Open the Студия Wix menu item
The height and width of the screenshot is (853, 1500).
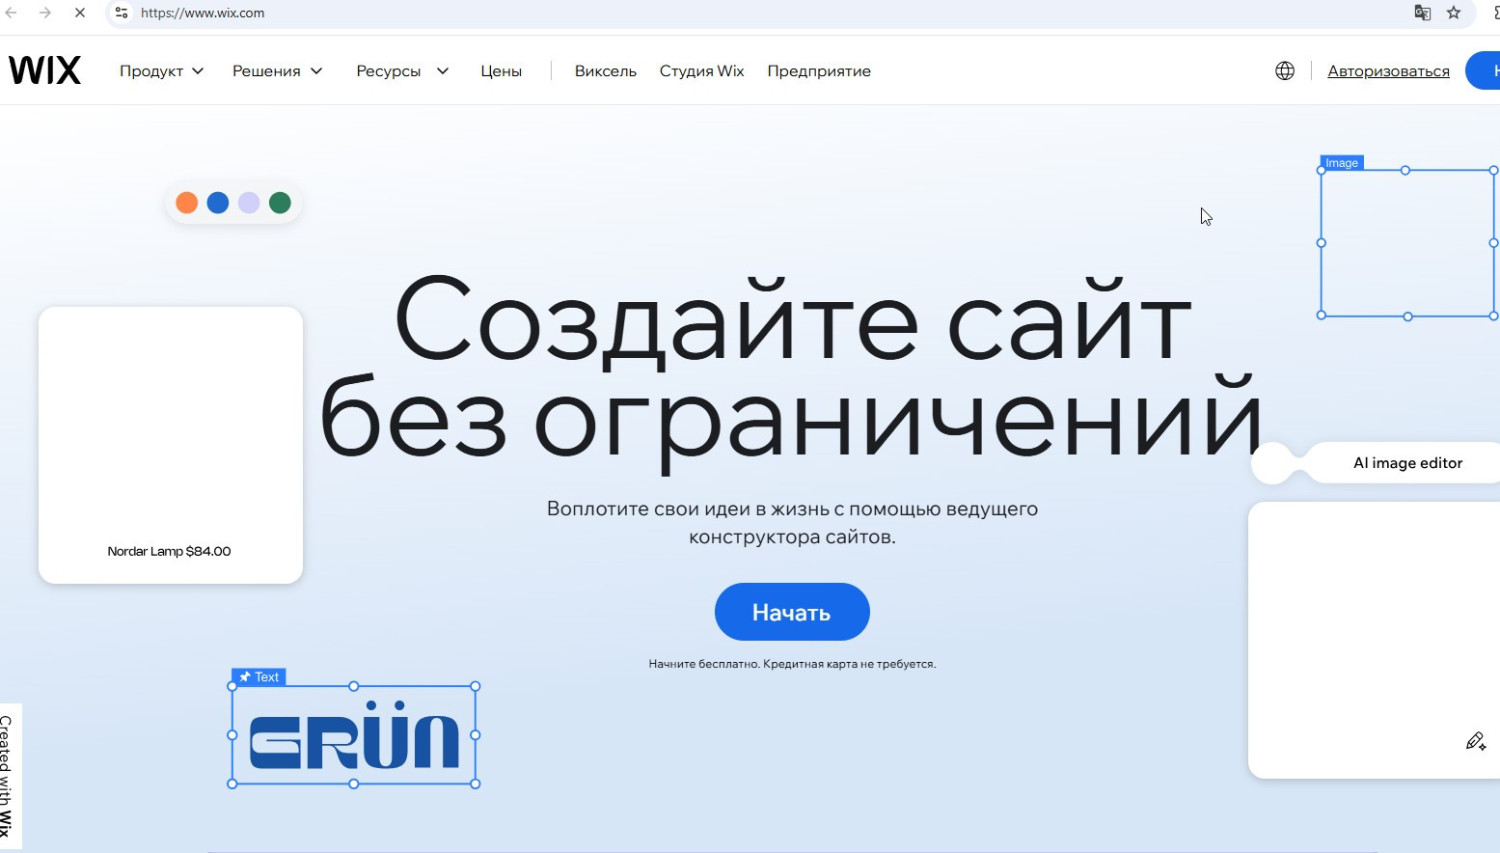coord(701,71)
